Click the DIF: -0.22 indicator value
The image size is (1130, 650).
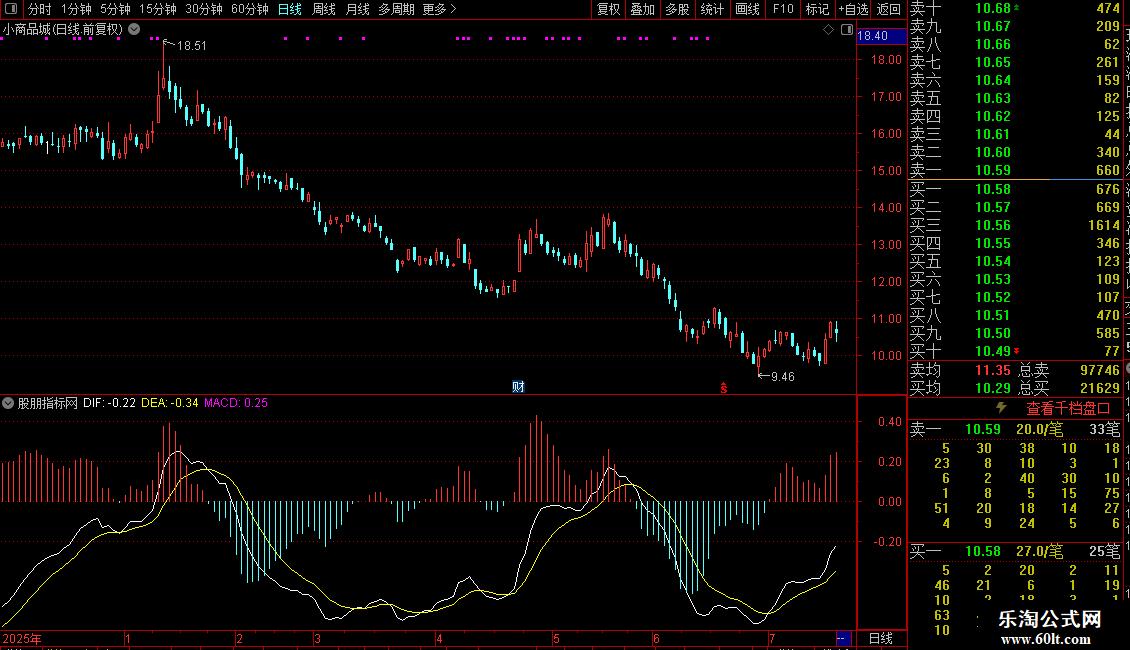(110, 403)
